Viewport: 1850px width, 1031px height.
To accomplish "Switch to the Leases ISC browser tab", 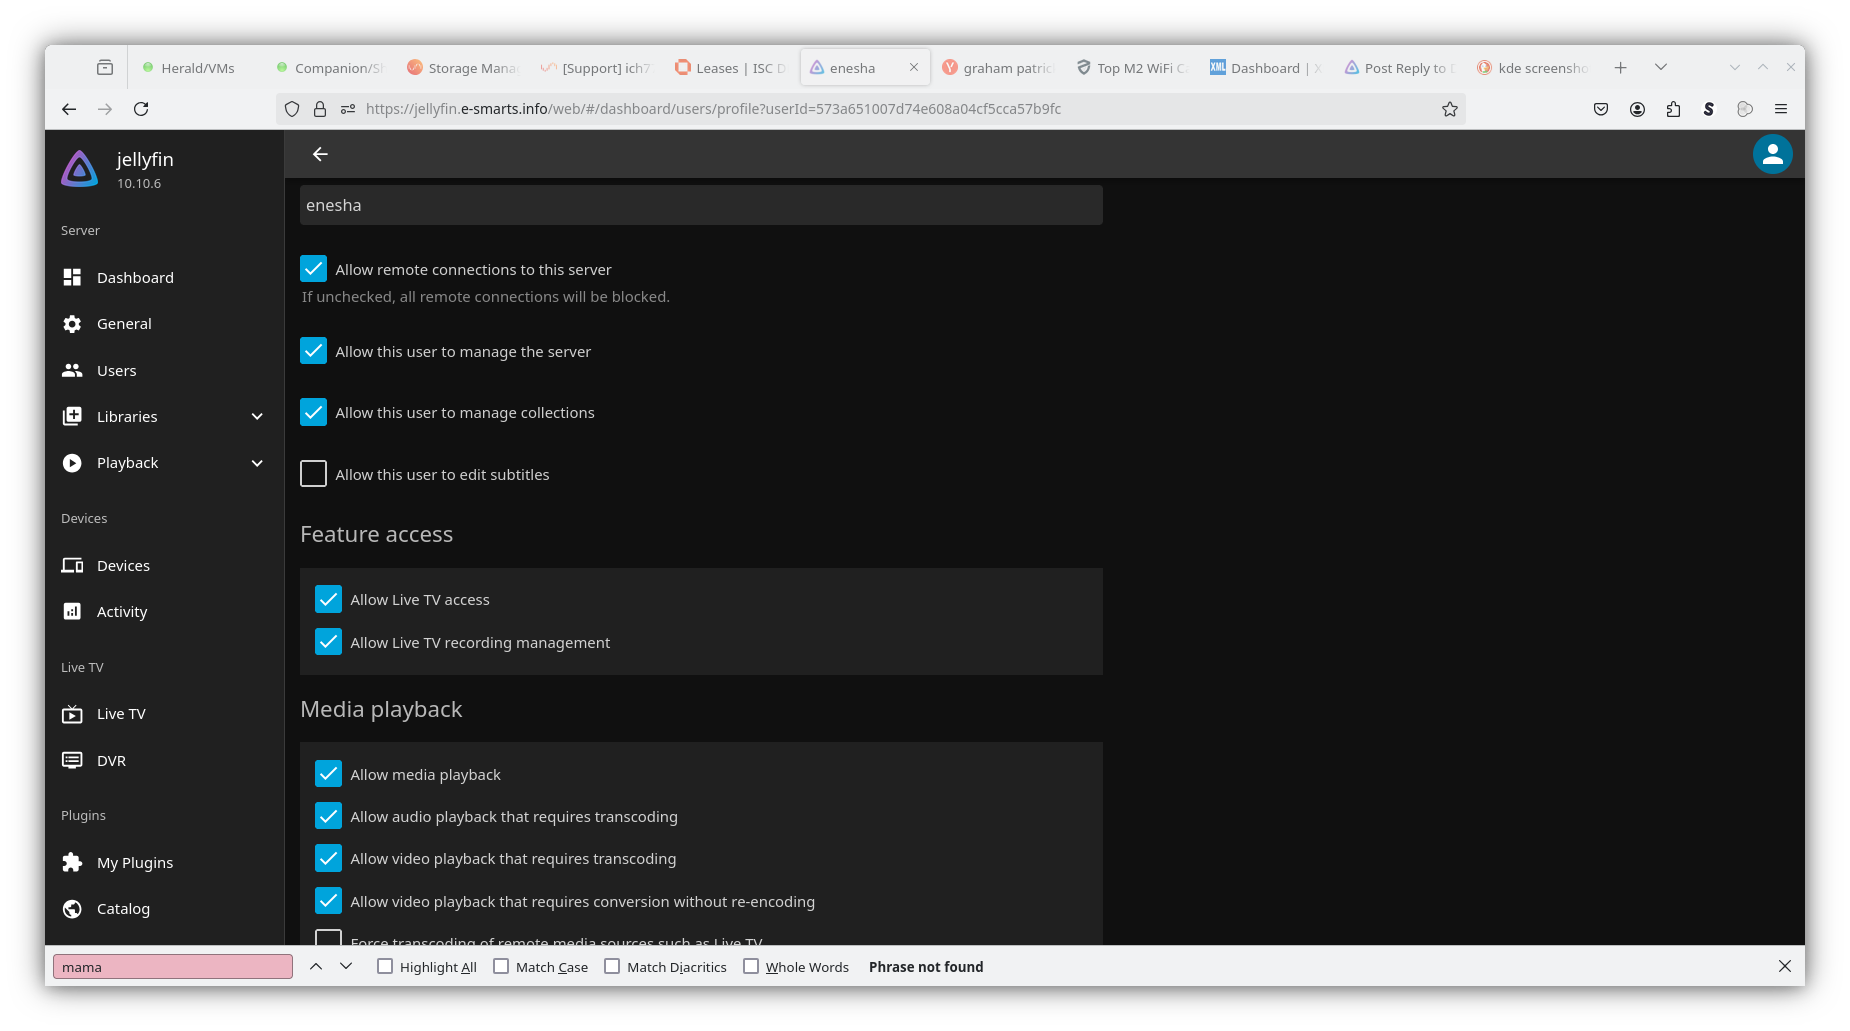I will pyautogui.click(x=731, y=68).
